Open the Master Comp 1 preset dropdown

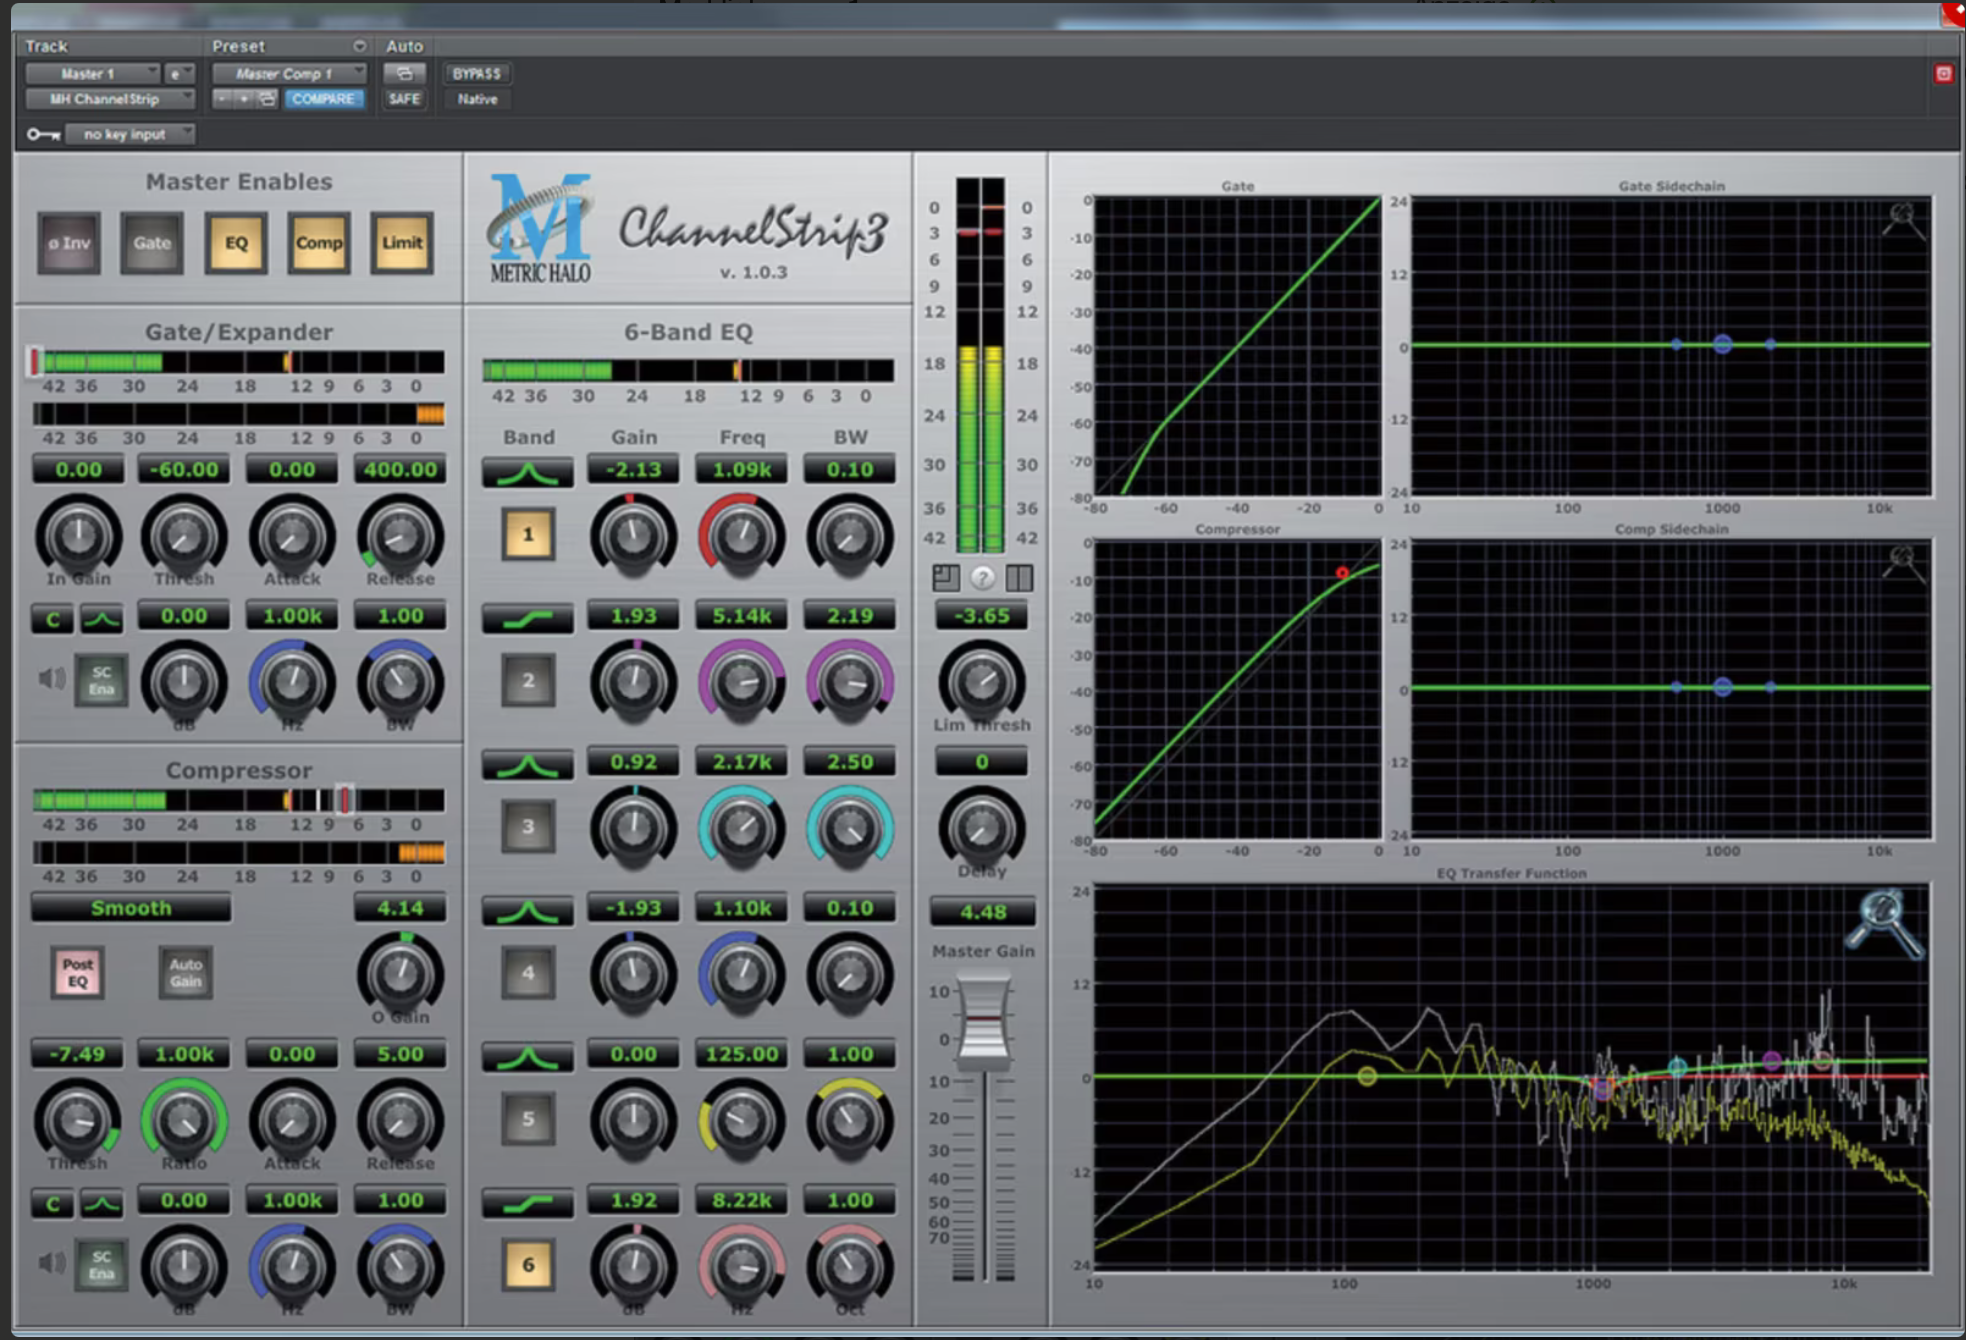click(288, 73)
